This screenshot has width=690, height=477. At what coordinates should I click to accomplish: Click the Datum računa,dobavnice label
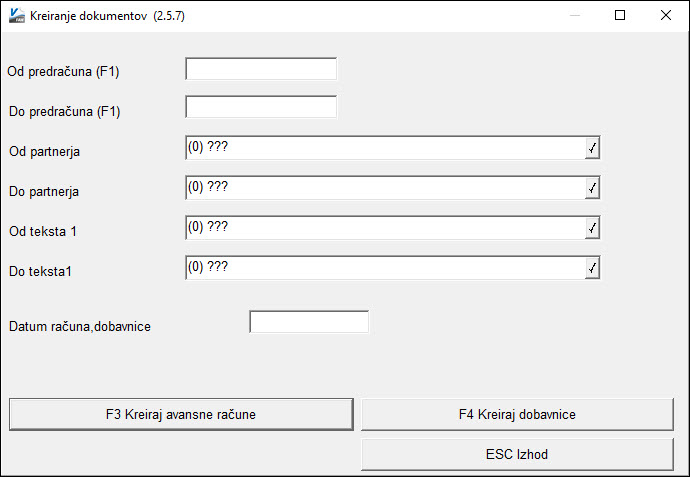pyautogui.click(x=80, y=327)
